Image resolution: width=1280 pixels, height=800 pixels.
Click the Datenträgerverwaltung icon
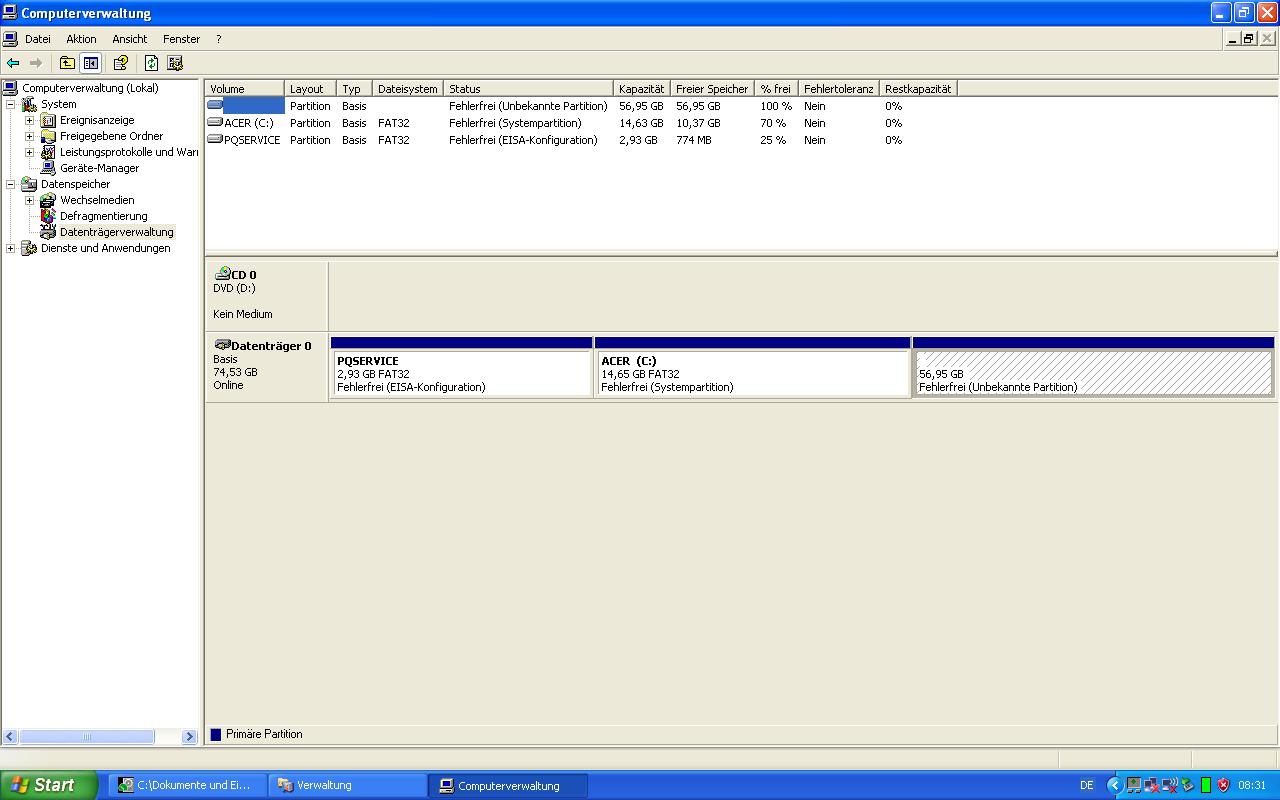pos(48,232)
